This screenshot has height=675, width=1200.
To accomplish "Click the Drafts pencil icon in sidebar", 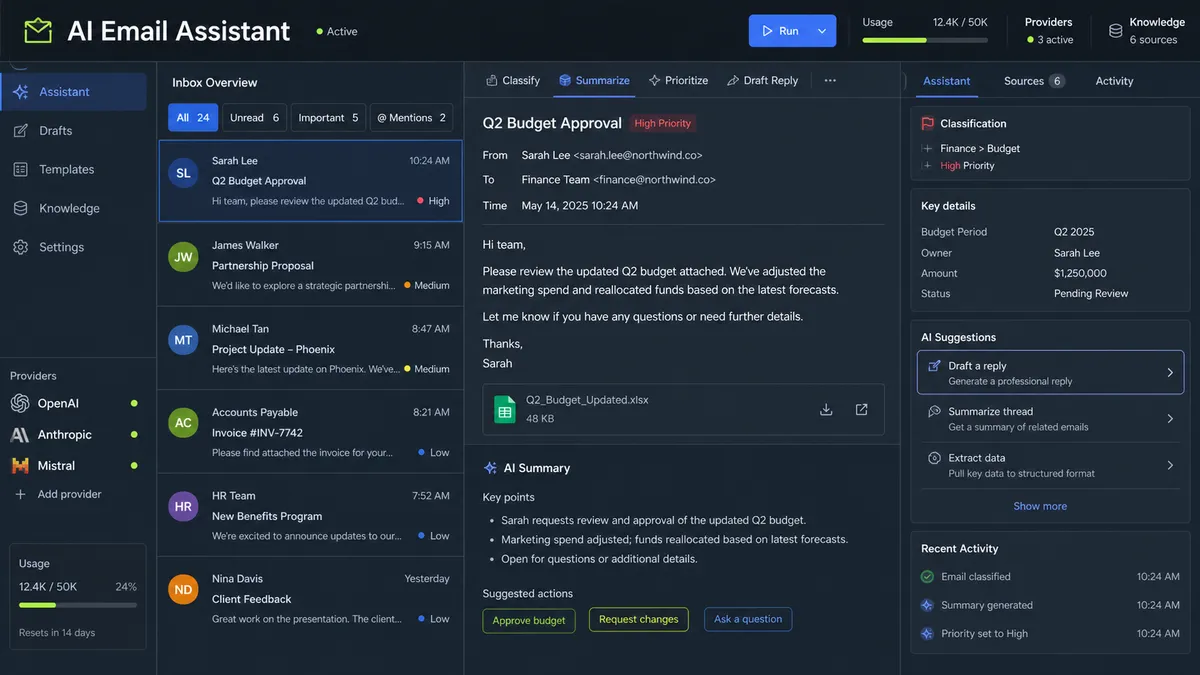I will (20, 131).
